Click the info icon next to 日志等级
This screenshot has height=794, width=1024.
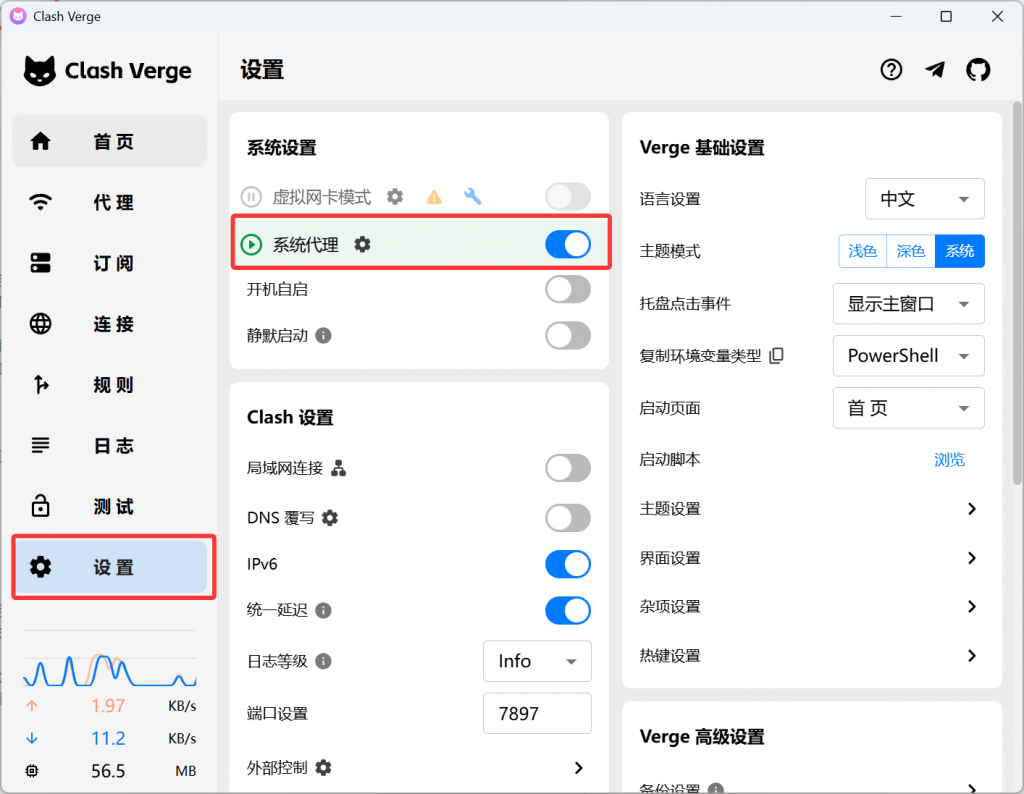point(323,661)
